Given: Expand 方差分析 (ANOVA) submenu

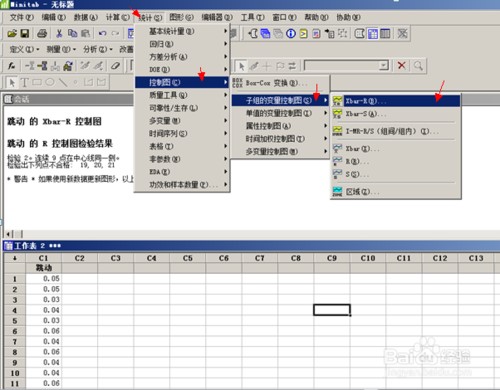Looking at the screenshot, I should (182, 57).
